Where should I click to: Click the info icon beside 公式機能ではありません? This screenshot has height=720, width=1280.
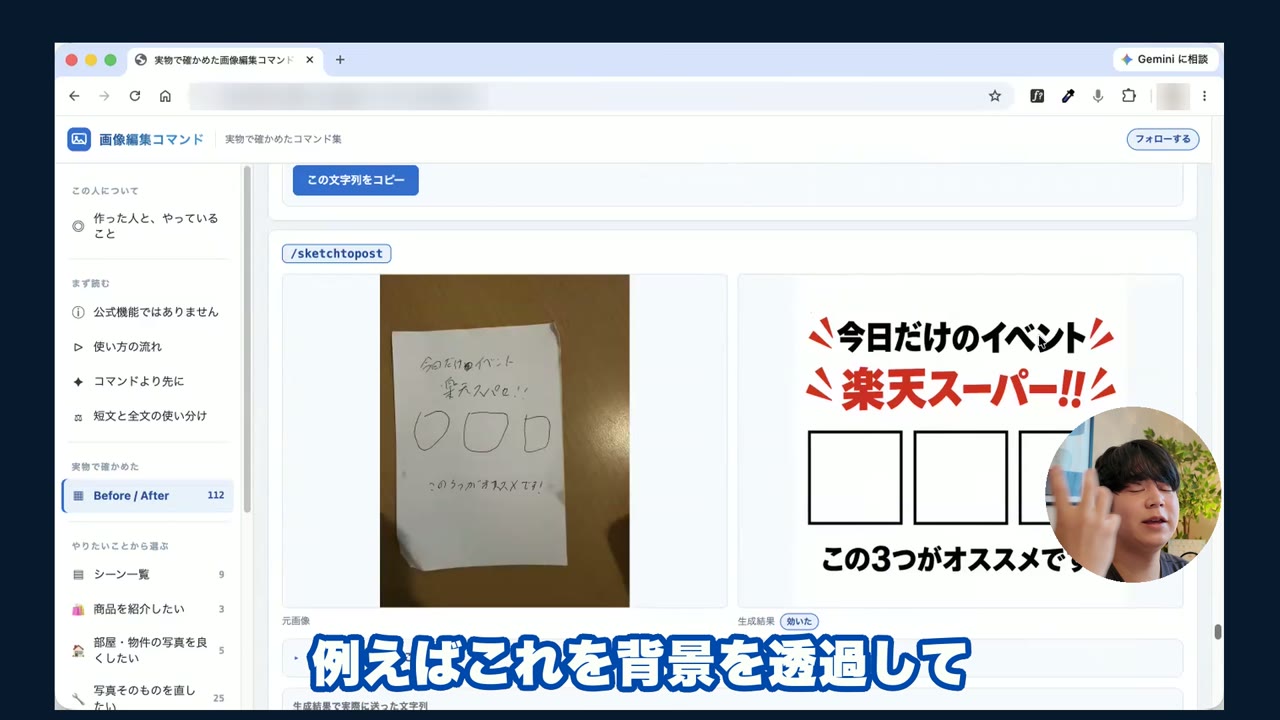(78, 312)
